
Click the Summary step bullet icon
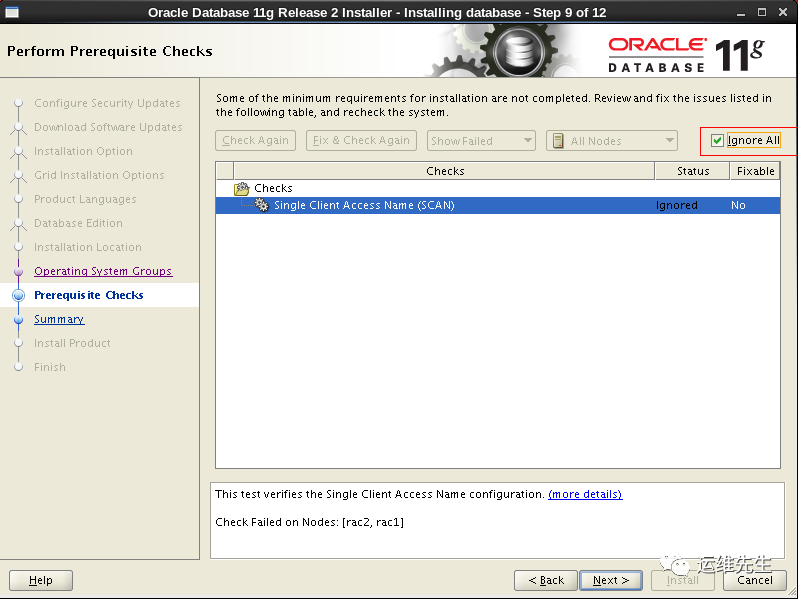(18, 320)
